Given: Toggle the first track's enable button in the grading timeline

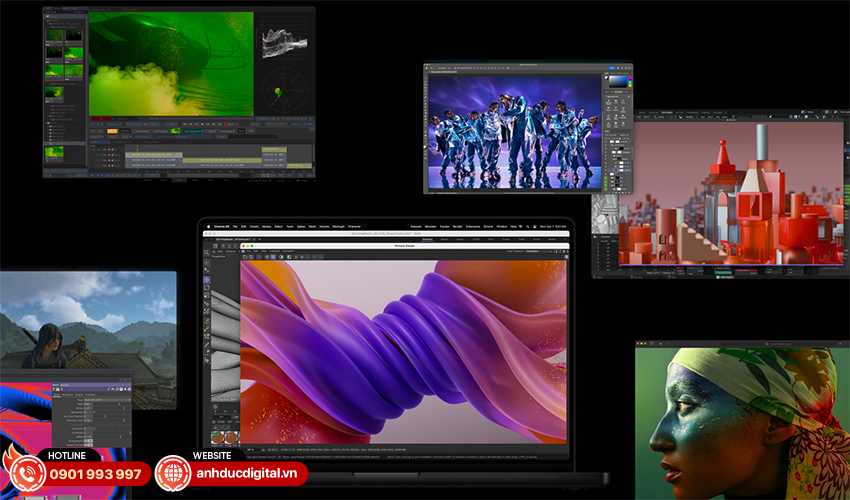Looking at the screenshot, I should (99, 147).
